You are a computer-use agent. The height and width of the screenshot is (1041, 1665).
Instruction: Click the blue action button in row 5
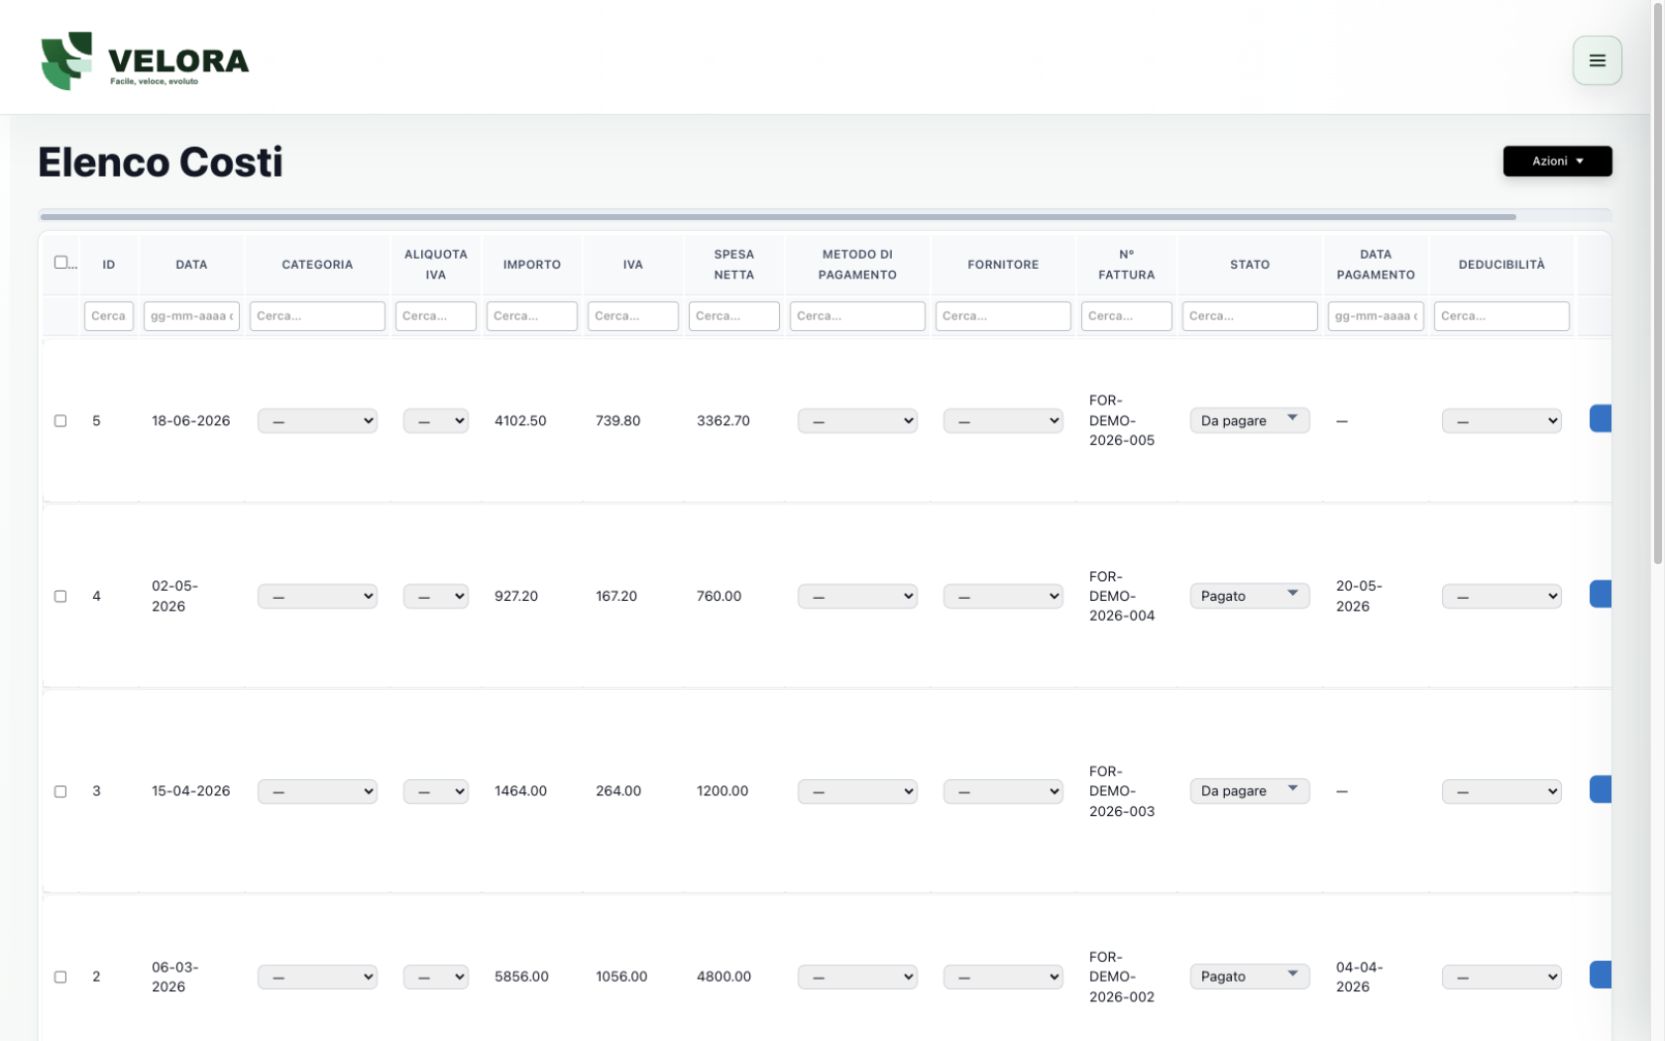coord(1600,419)
